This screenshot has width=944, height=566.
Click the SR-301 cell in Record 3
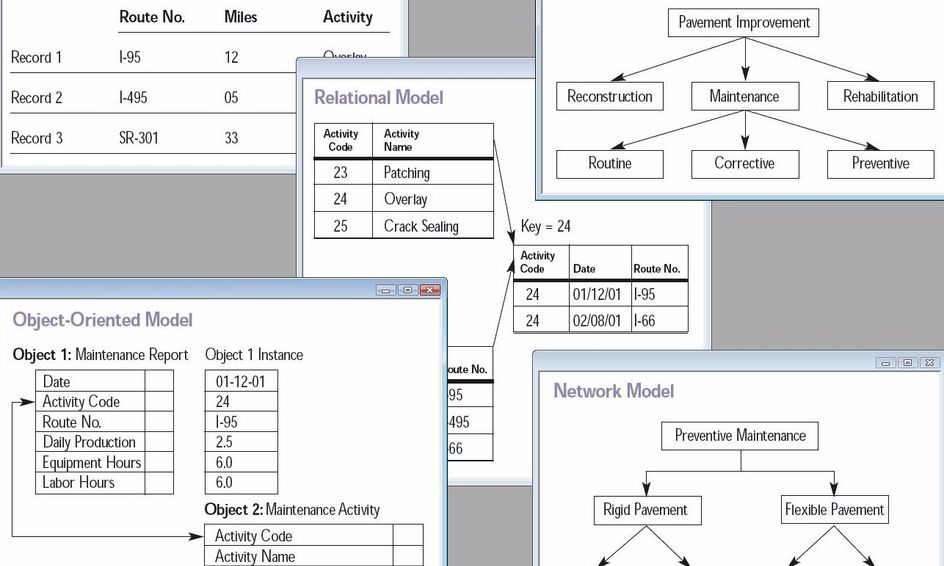[x=138, y=138]
